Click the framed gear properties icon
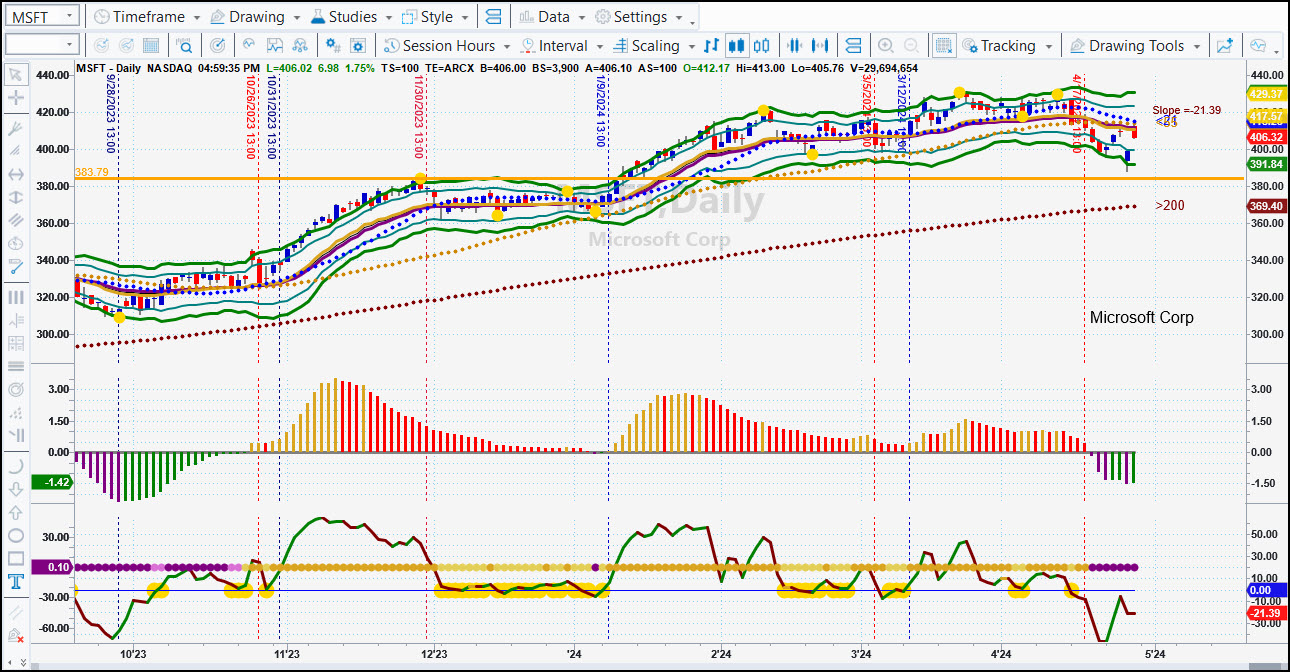This screenshot has height=672, width=1290. coord(358,46)
